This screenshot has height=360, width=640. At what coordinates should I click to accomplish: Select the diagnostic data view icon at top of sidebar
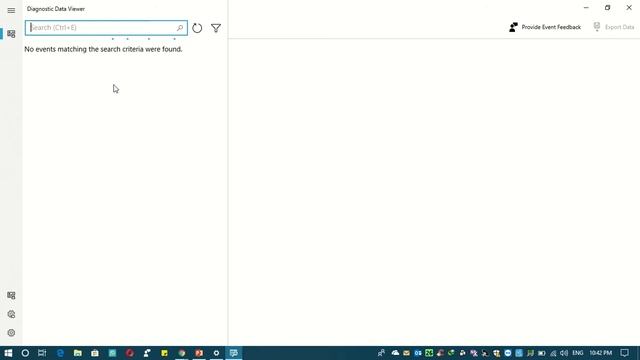[11, 34]
